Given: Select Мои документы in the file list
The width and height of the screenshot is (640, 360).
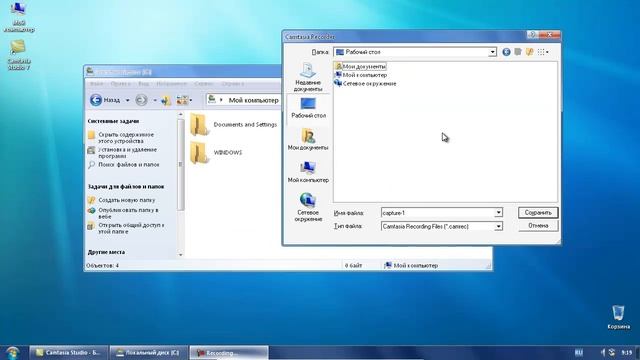Looking at the screenshot, I should [x=360, y=66].
